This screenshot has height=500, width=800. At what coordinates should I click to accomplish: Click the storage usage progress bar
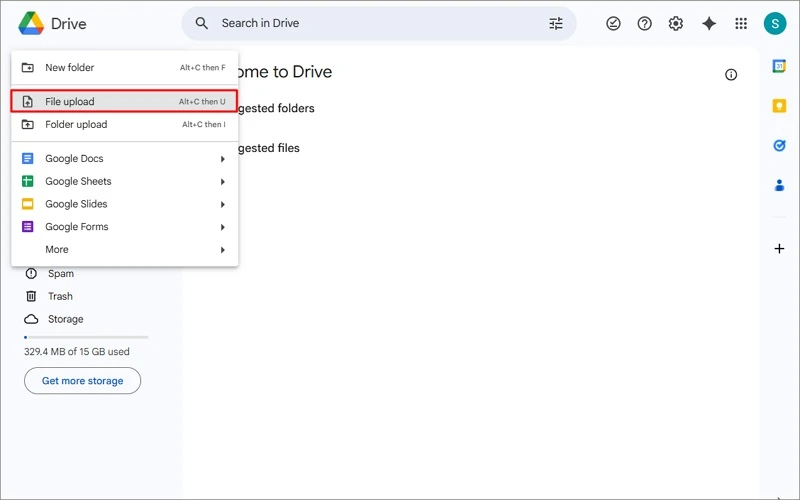coord(86,337)
